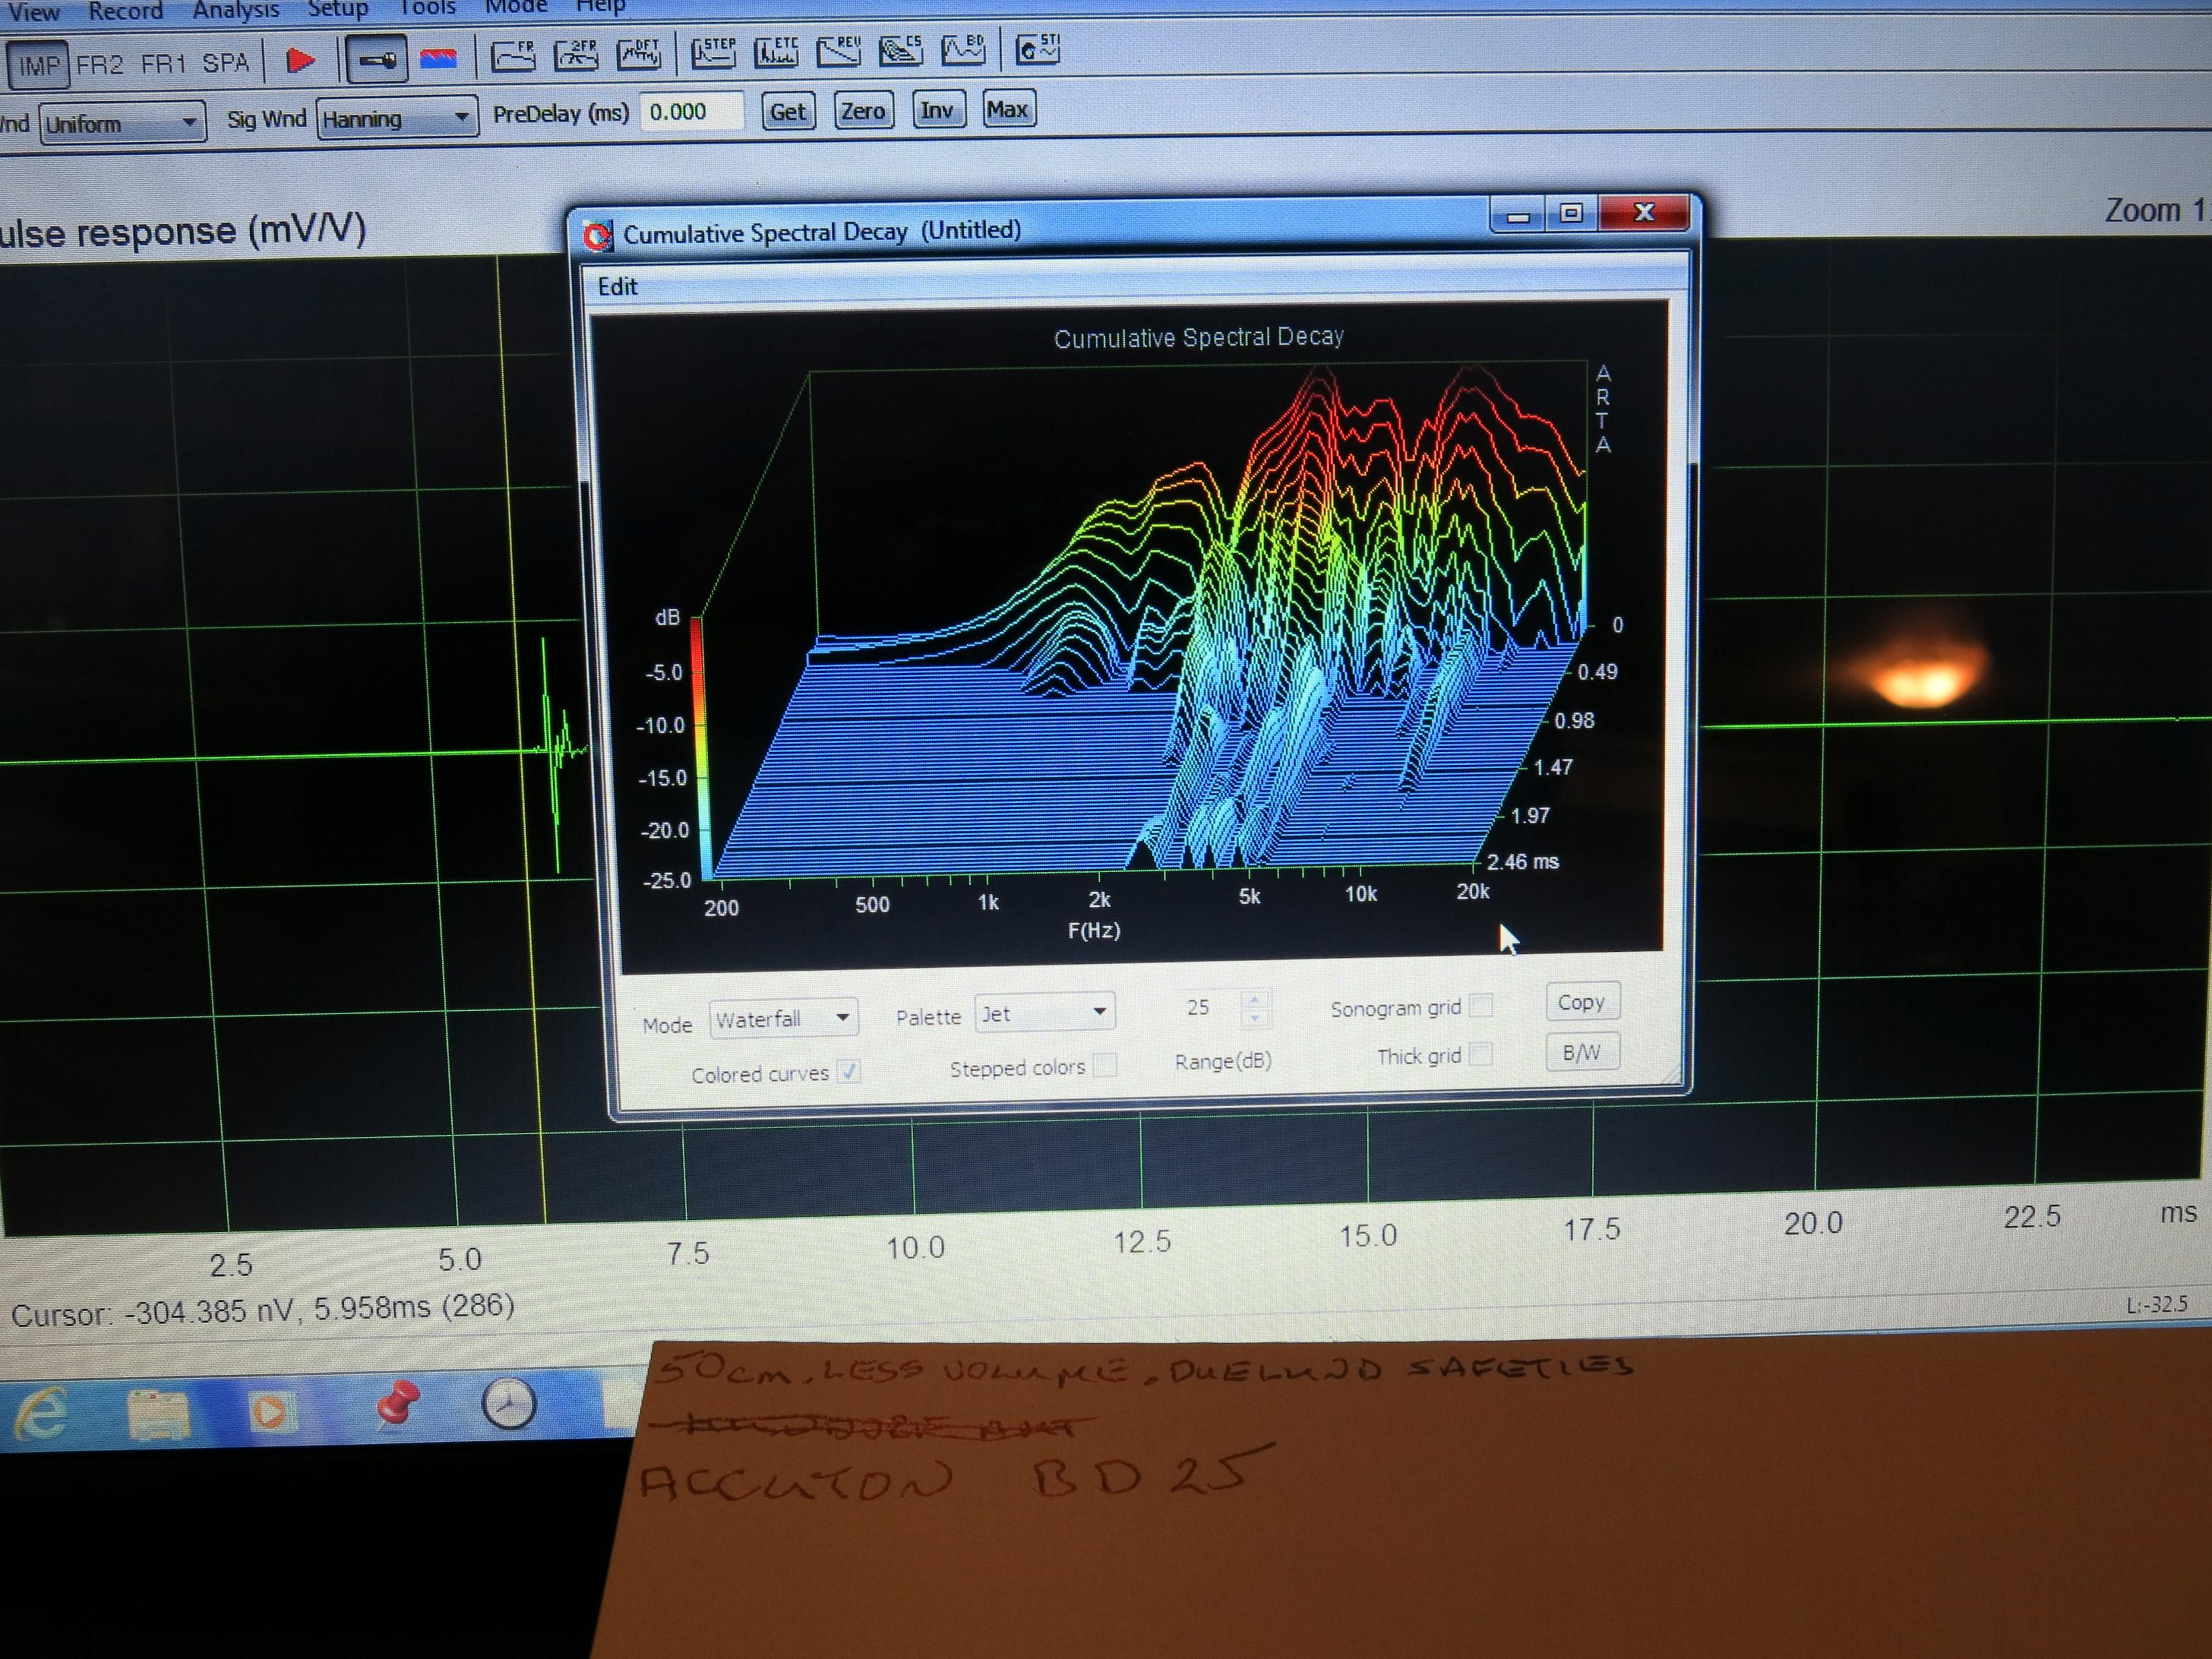The width and height of the screenshot is (2212, 1659).
Task: Toggle the microphone input toolbar icon
Action: click(x=376, y=60)
